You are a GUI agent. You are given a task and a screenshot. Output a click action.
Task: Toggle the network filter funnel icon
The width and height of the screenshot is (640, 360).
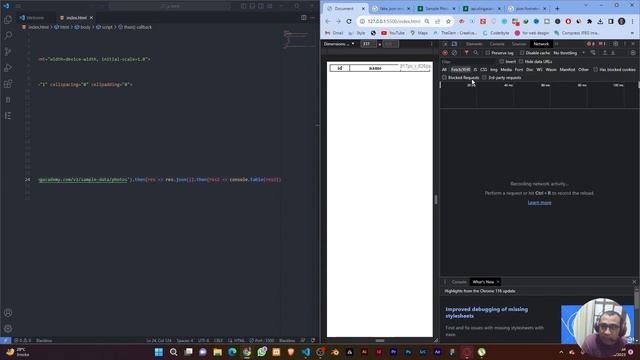click(467, 53)
